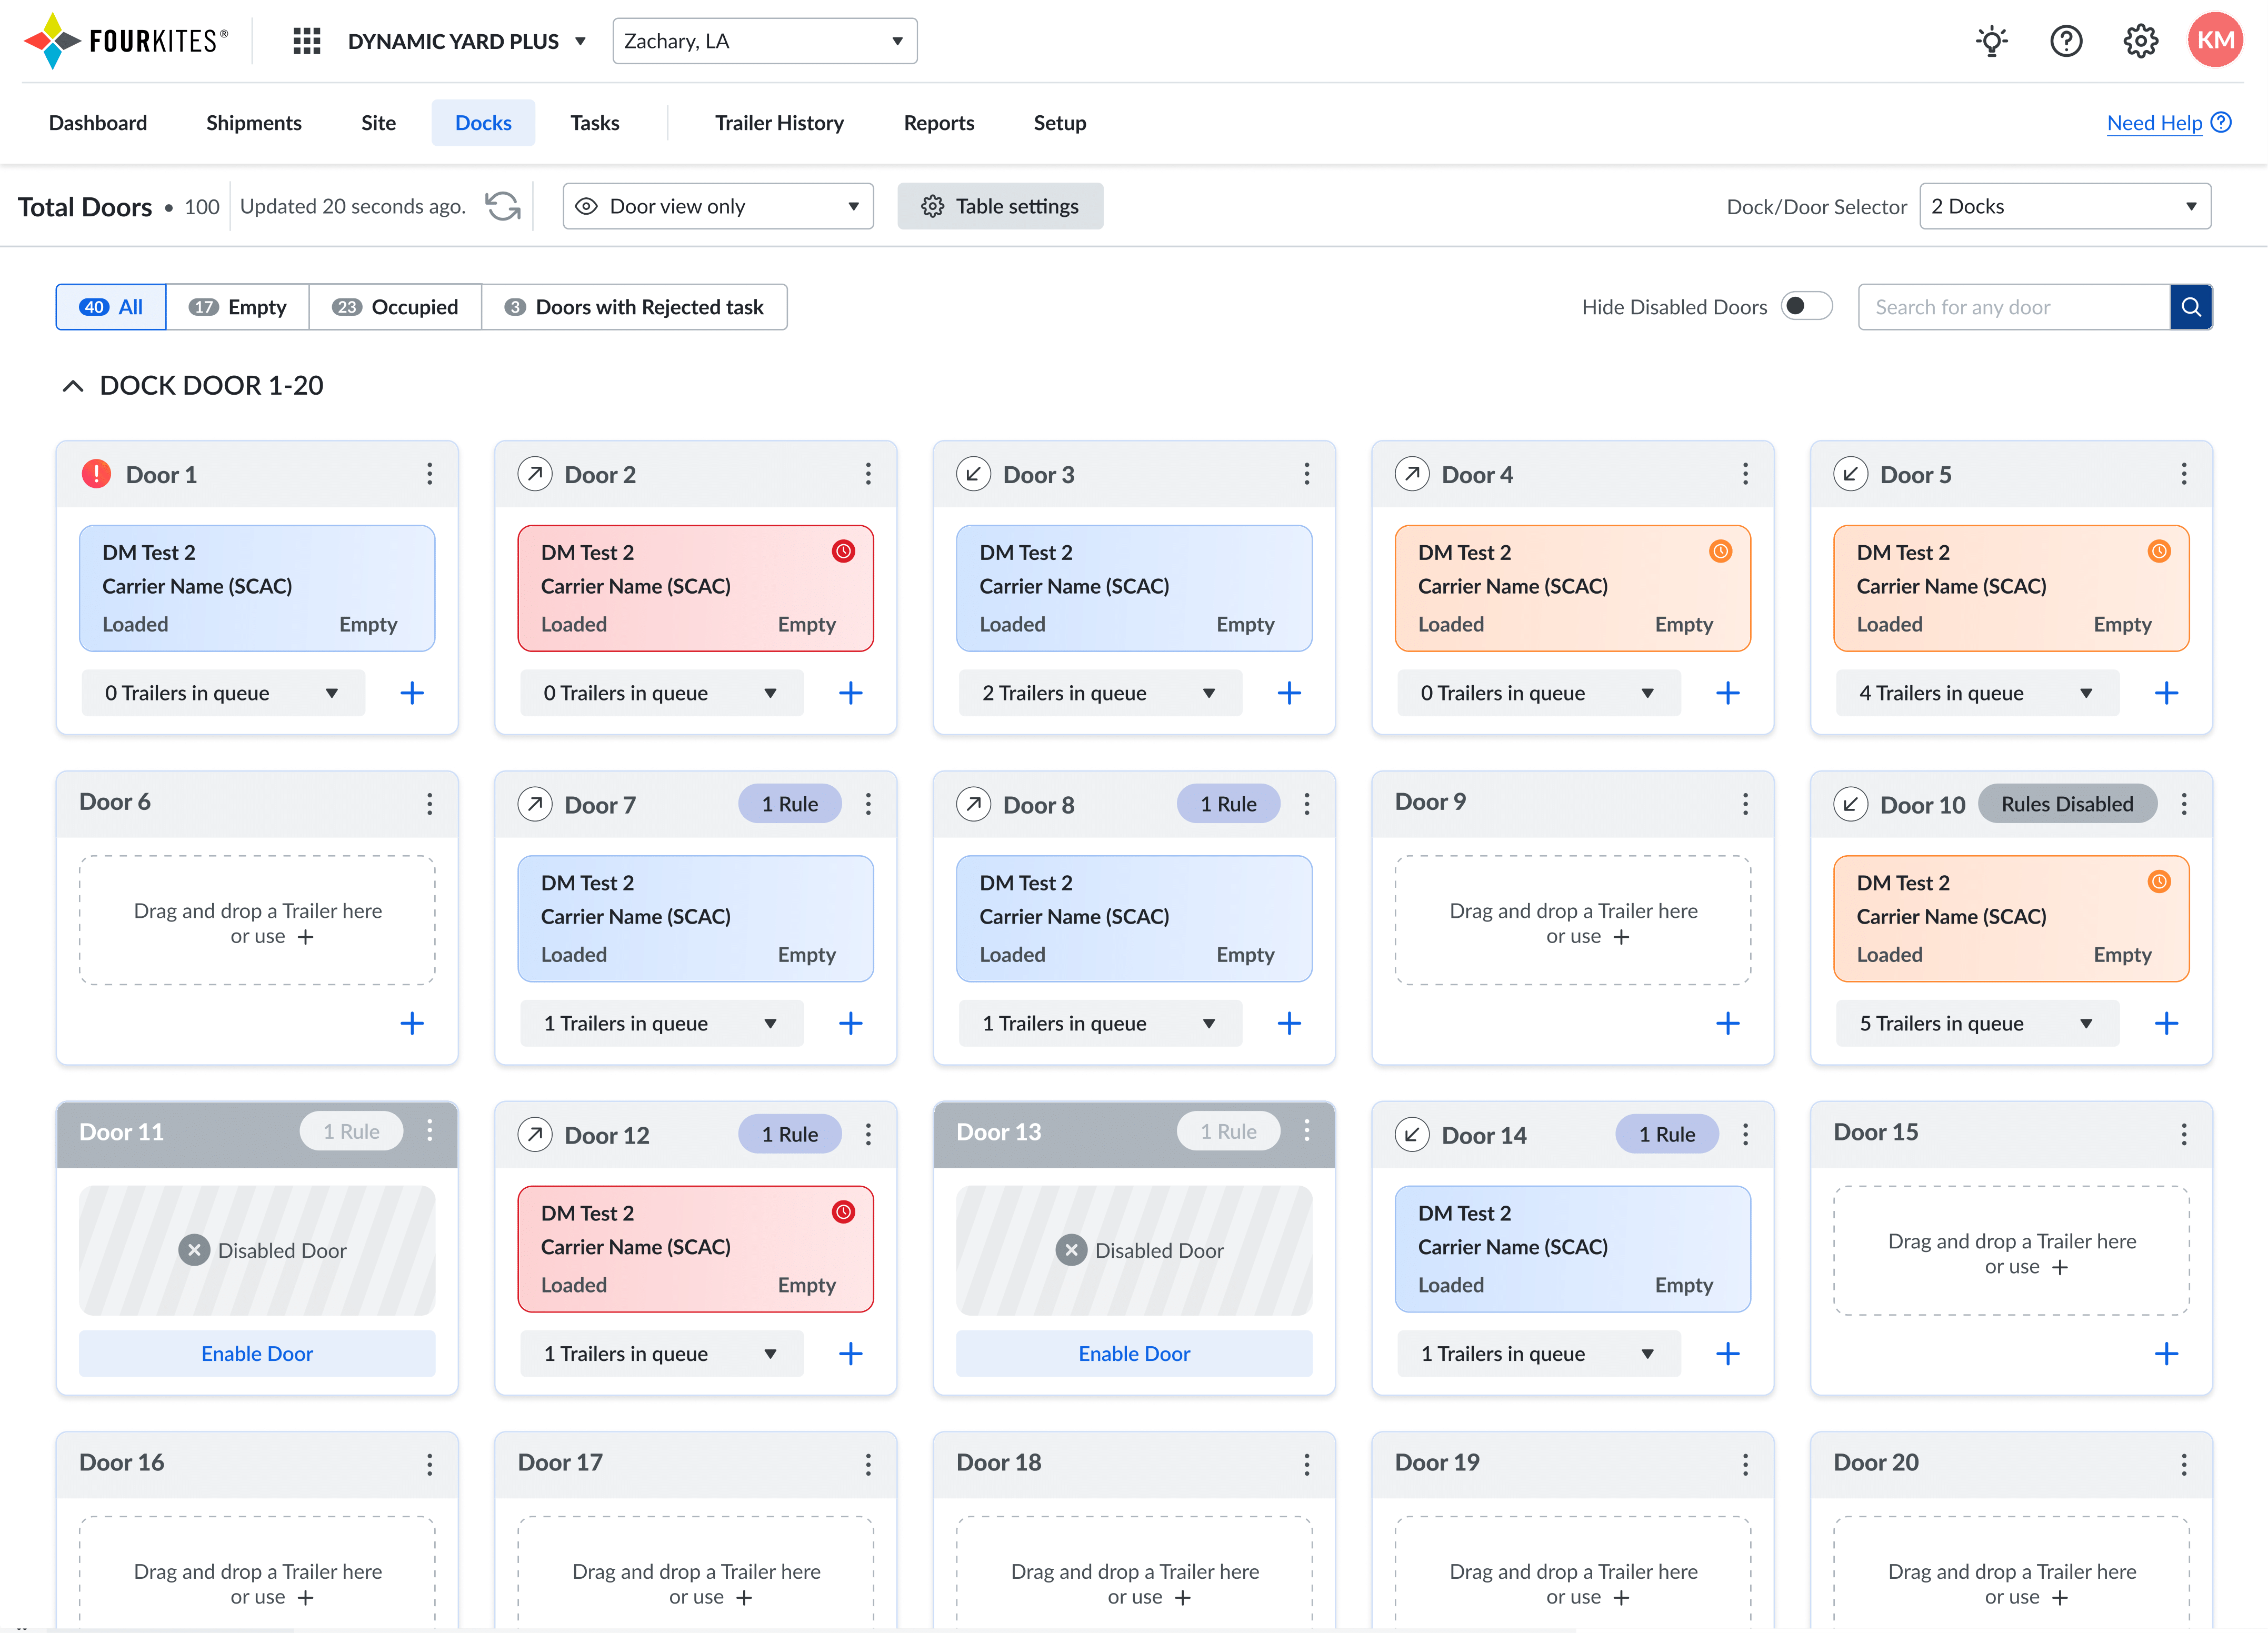Filter Doors with Rejected task
The height and width of the screenshot is (1633, 2268).
[x=635, y=307]
